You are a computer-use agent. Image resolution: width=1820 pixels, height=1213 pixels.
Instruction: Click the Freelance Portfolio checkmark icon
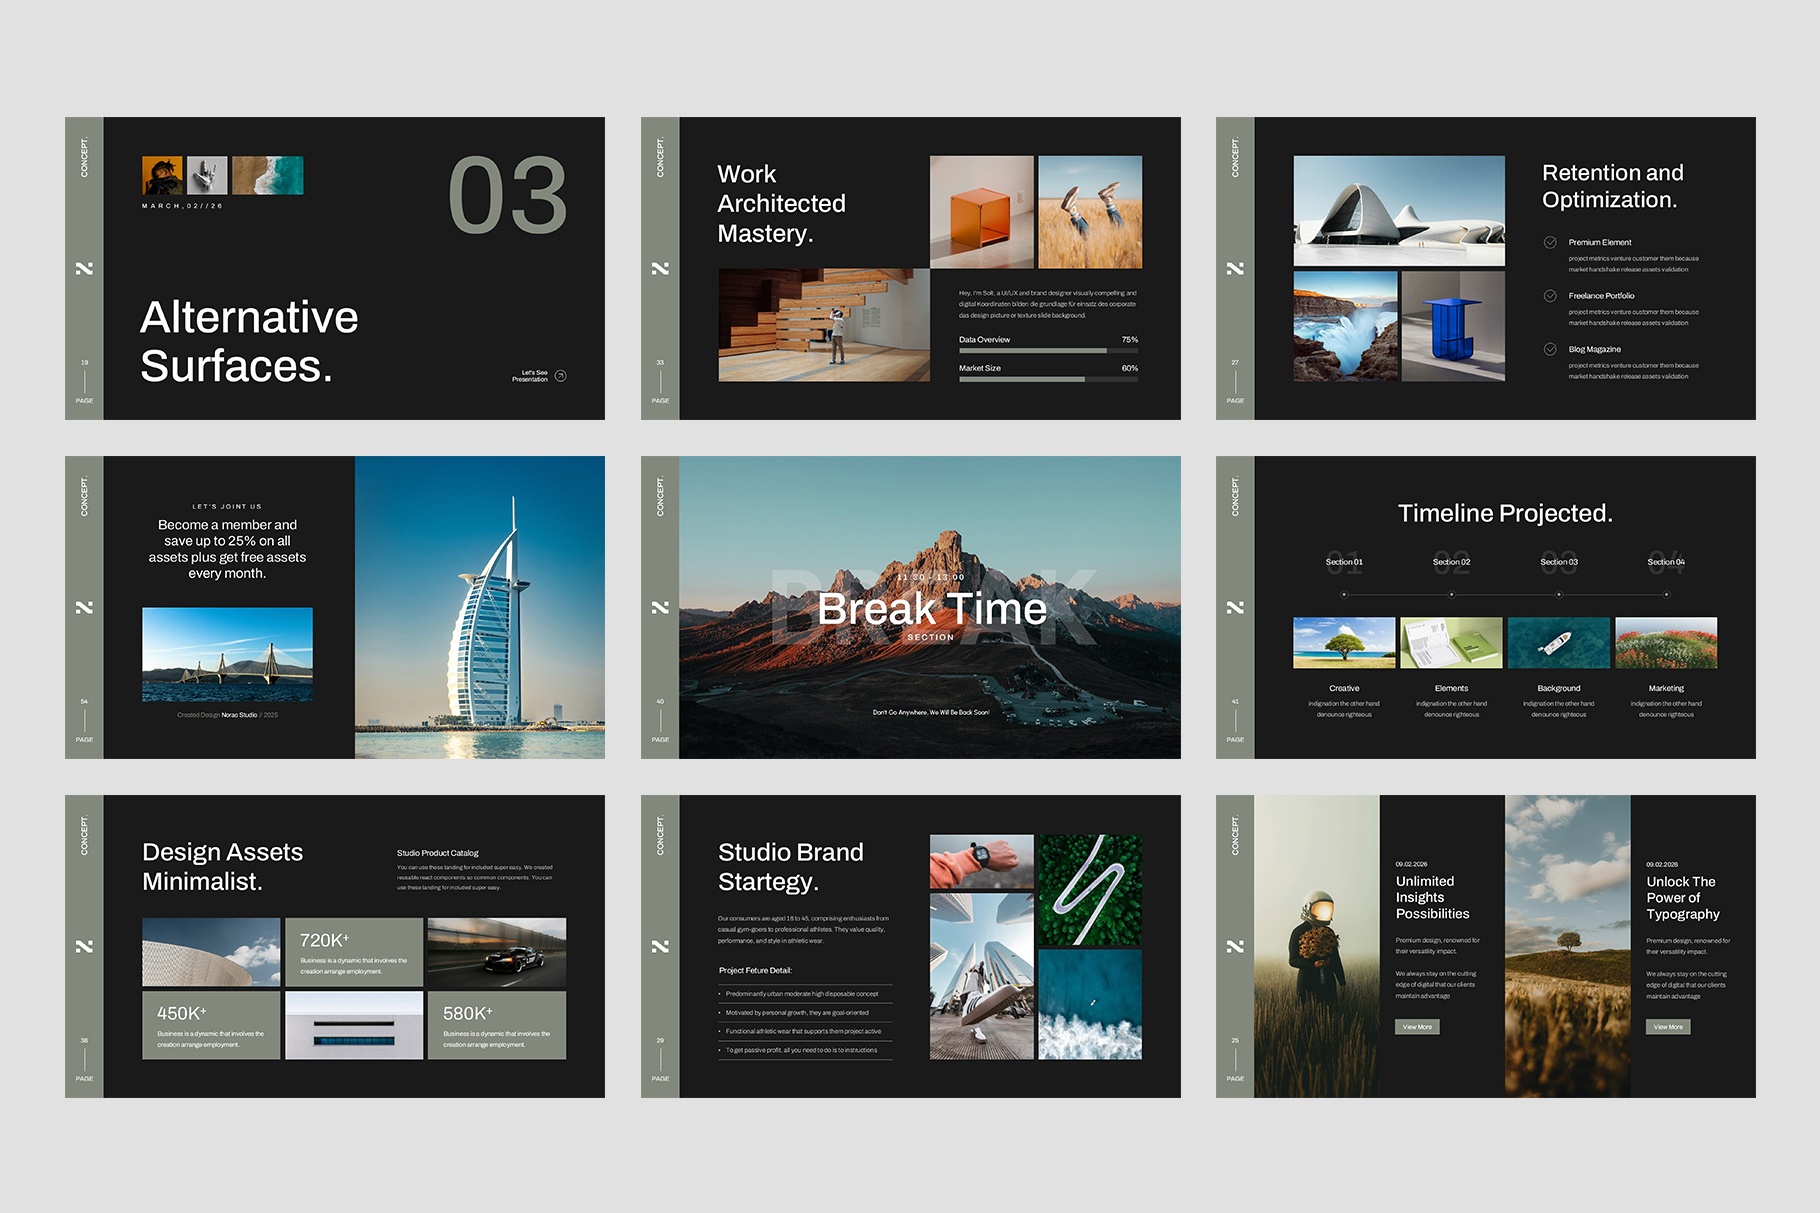tap(1551, 296)
